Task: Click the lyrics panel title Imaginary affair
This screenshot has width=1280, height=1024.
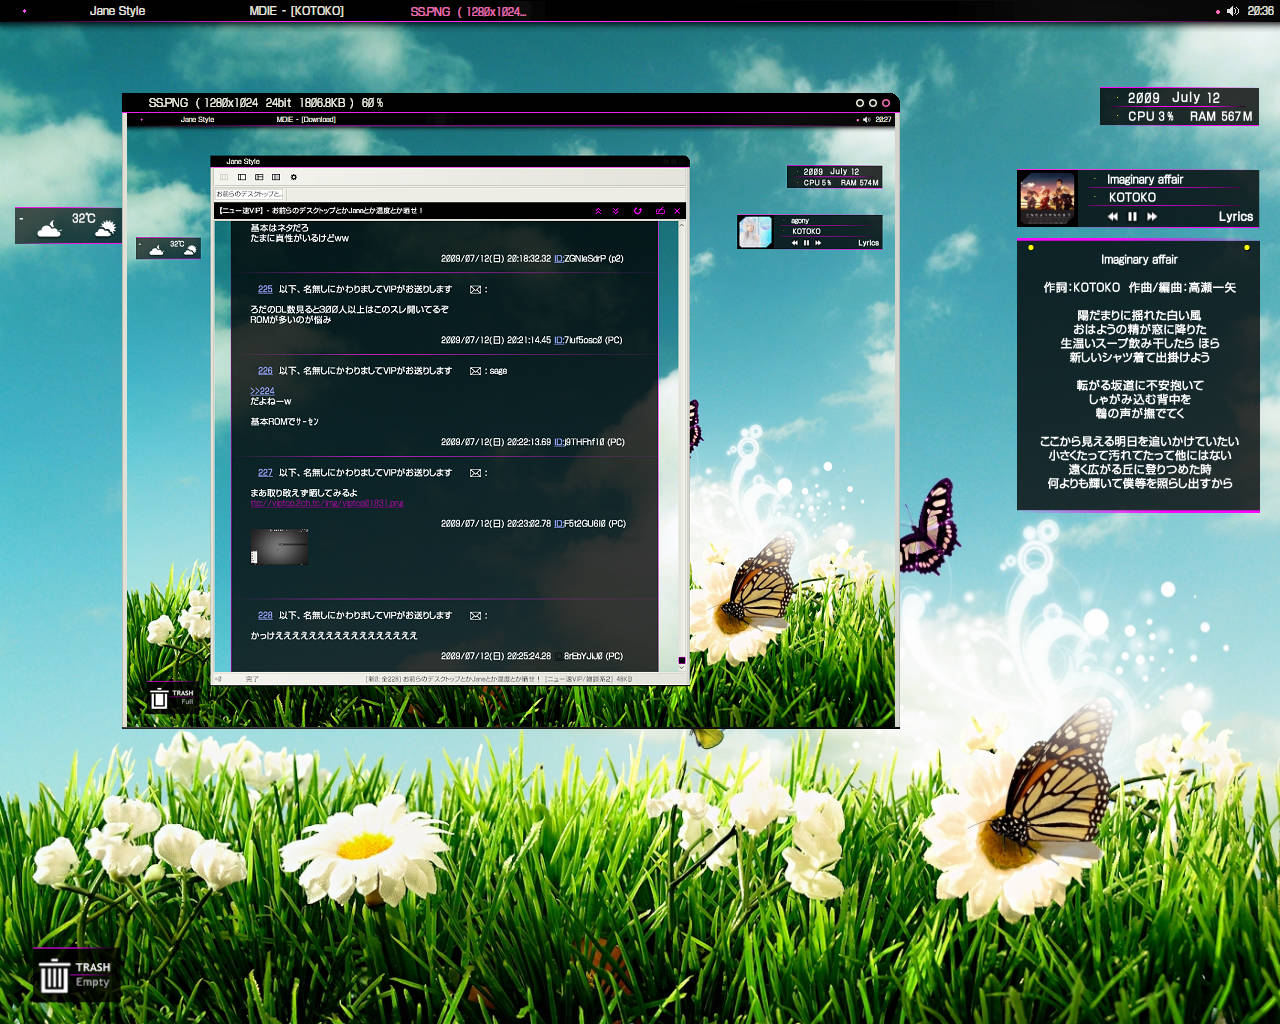Action: pos(1139,259)
